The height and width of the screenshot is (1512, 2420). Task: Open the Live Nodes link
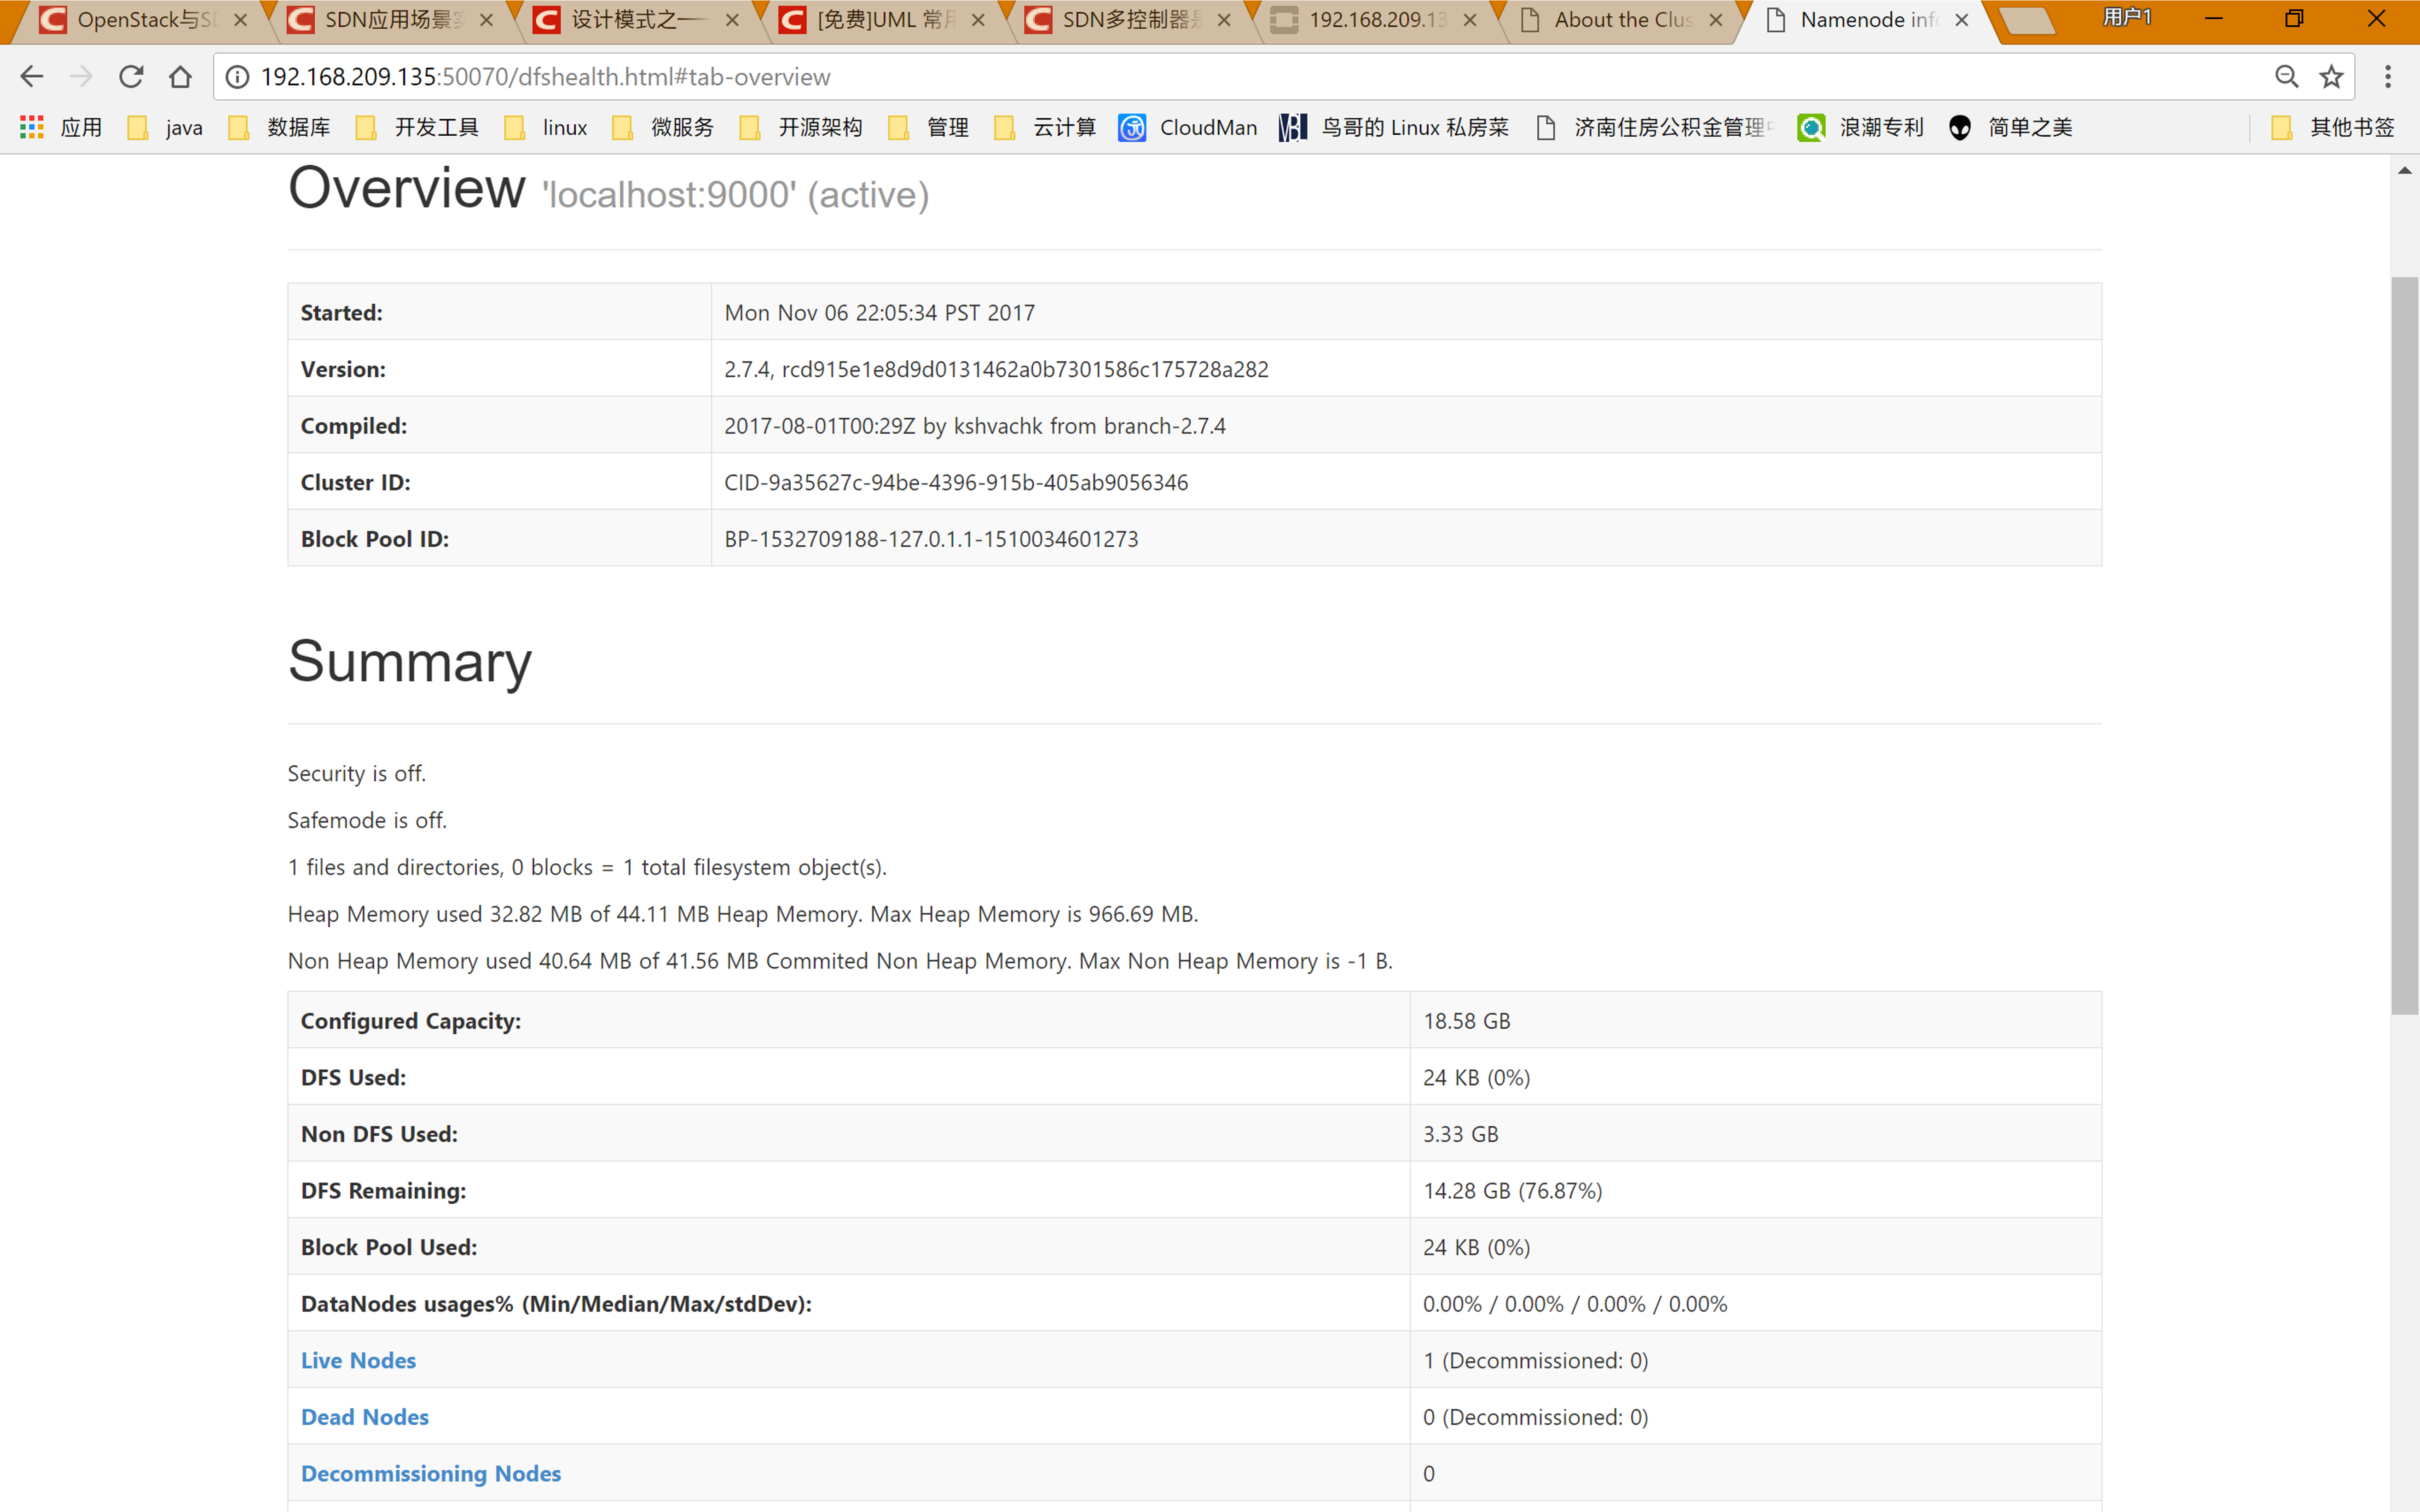coord(358,1360)
